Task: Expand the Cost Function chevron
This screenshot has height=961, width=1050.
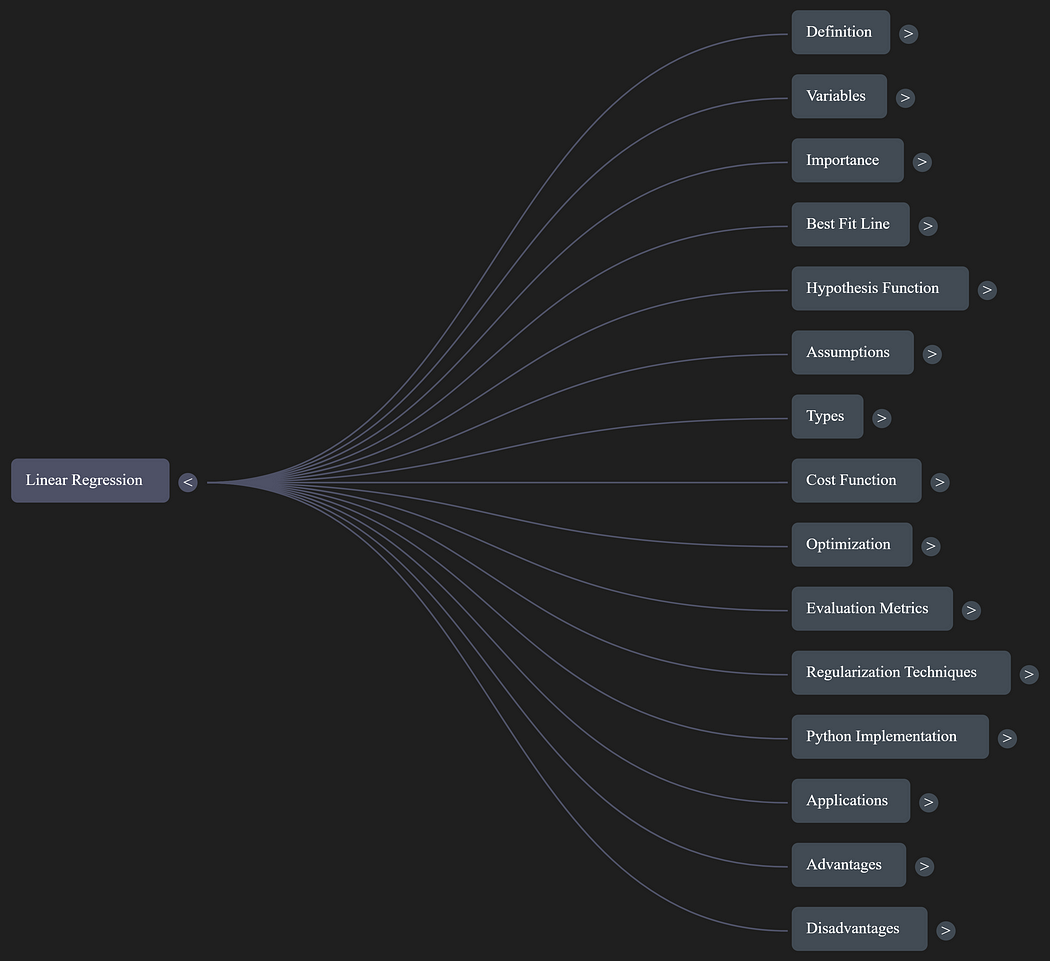Action: 939,481
